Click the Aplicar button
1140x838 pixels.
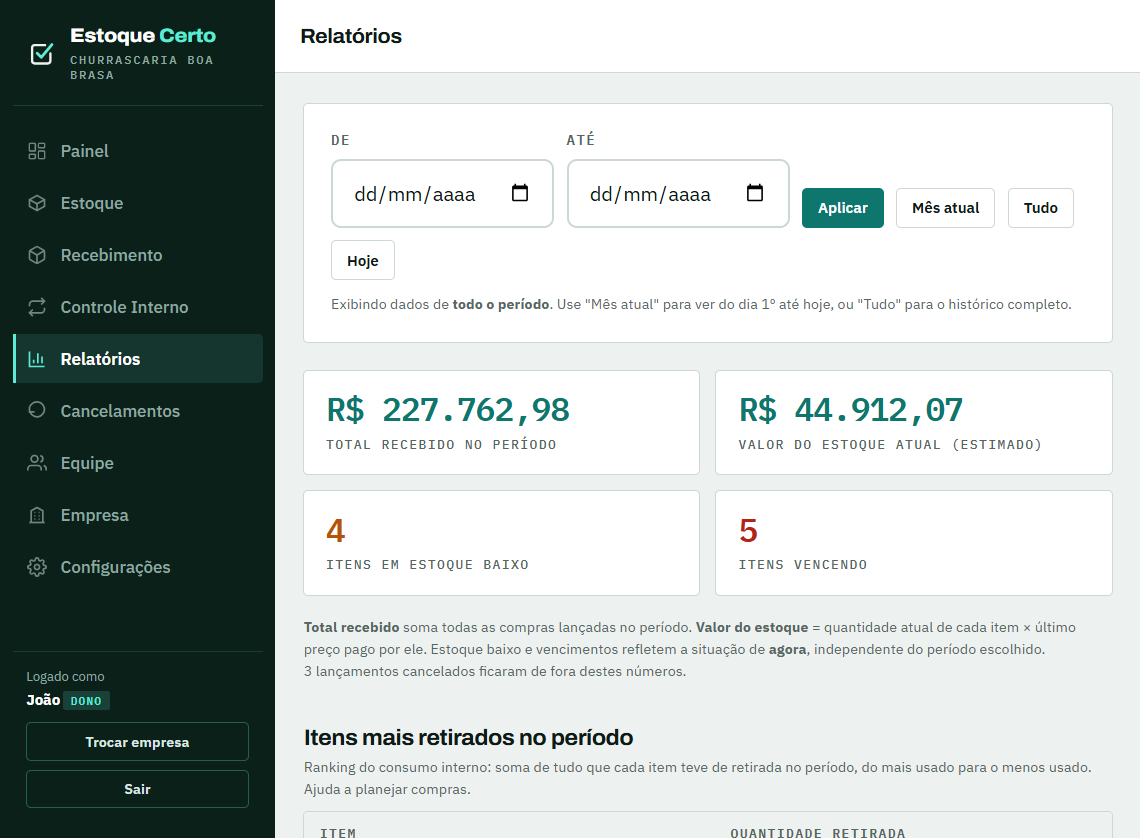point(843,208)
